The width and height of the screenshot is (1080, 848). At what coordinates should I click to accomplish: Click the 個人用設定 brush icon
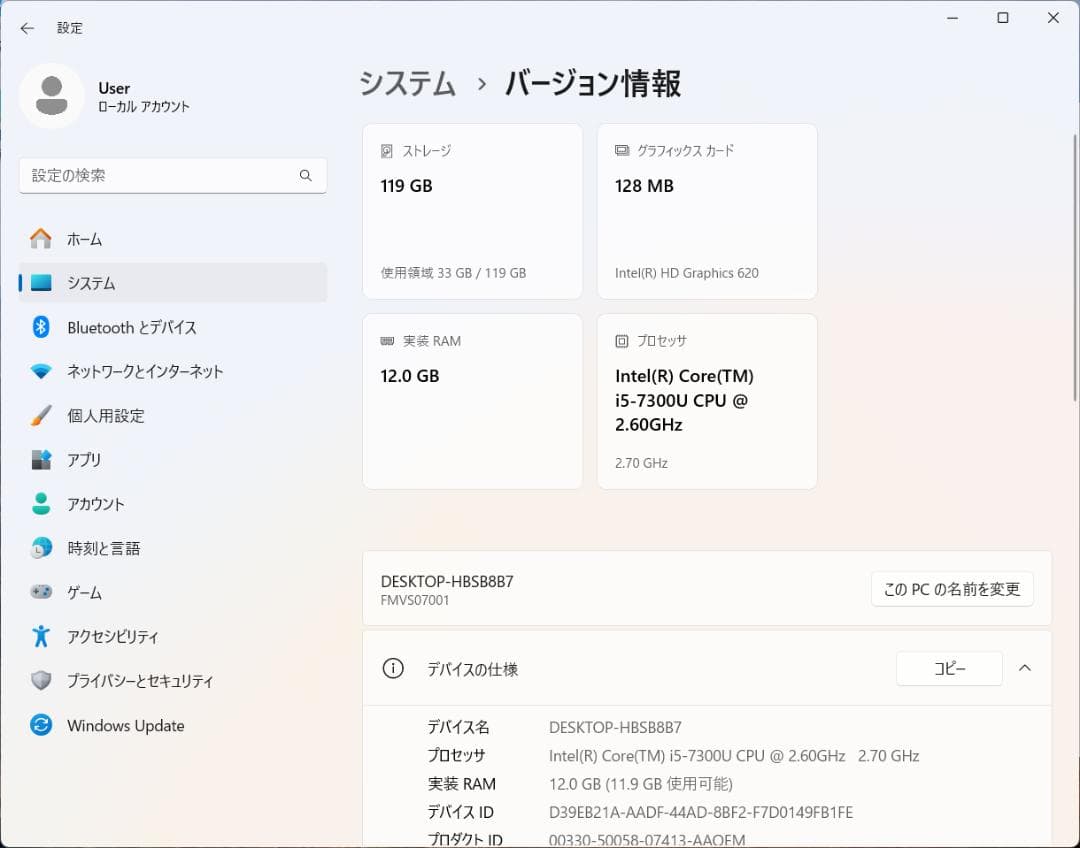40,415
